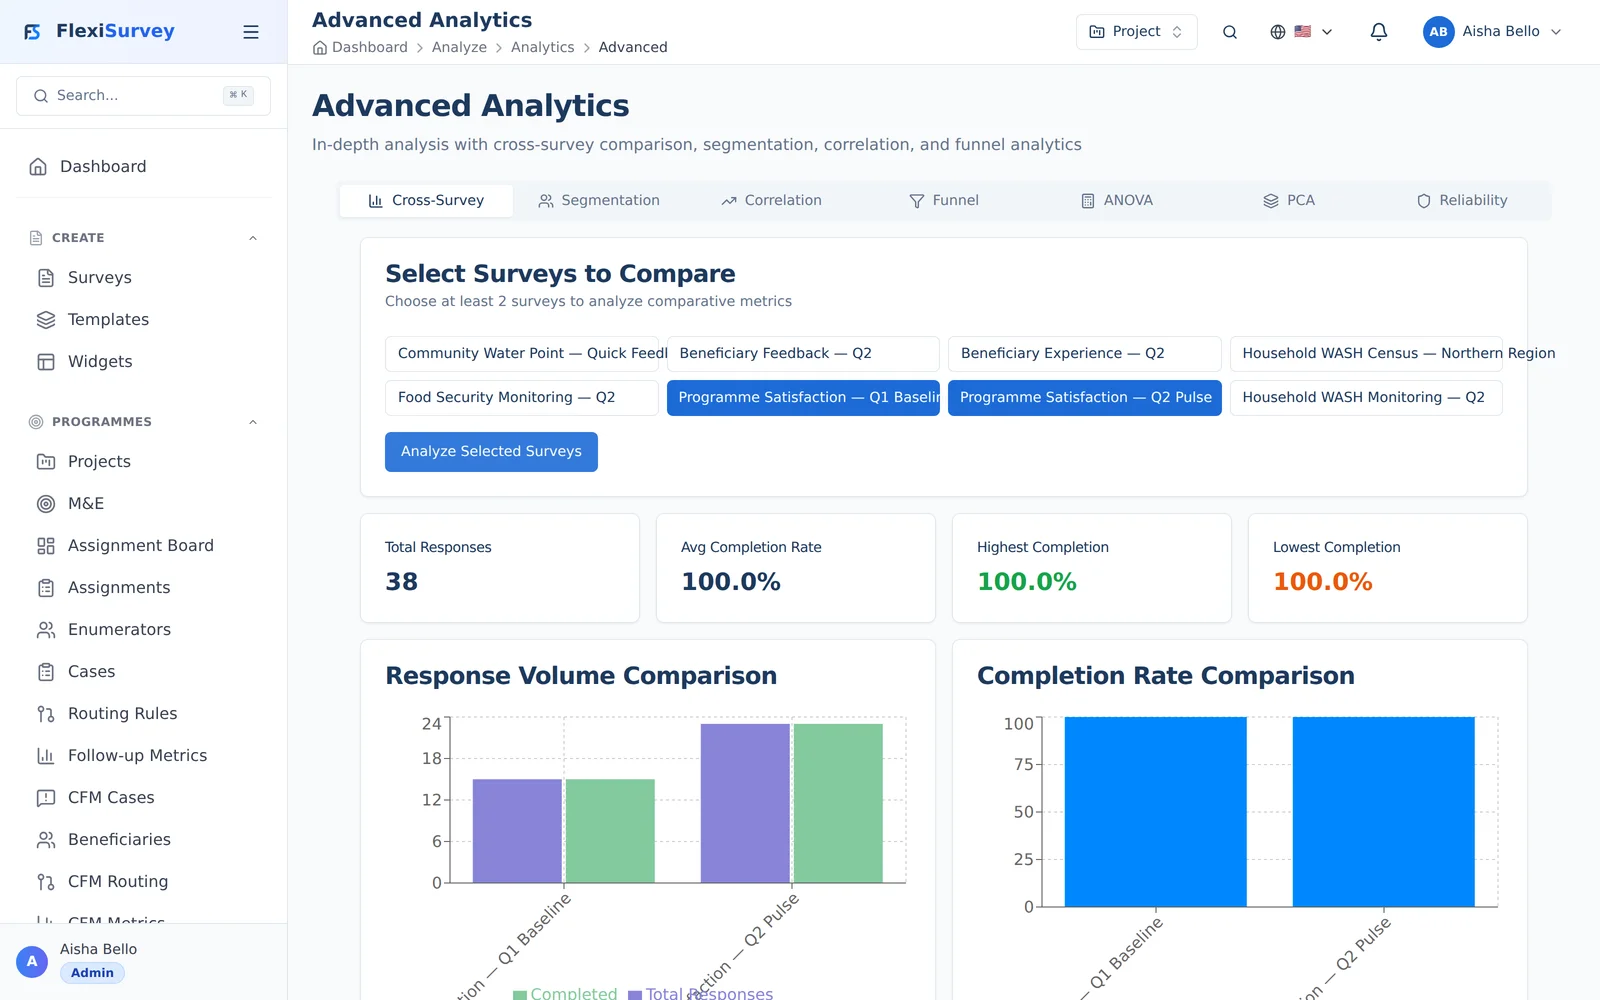Viewport: 1600px width, 1000px height.
Task: Open Follow-up Metrics via its chart icon
Action: click(46, 756)
